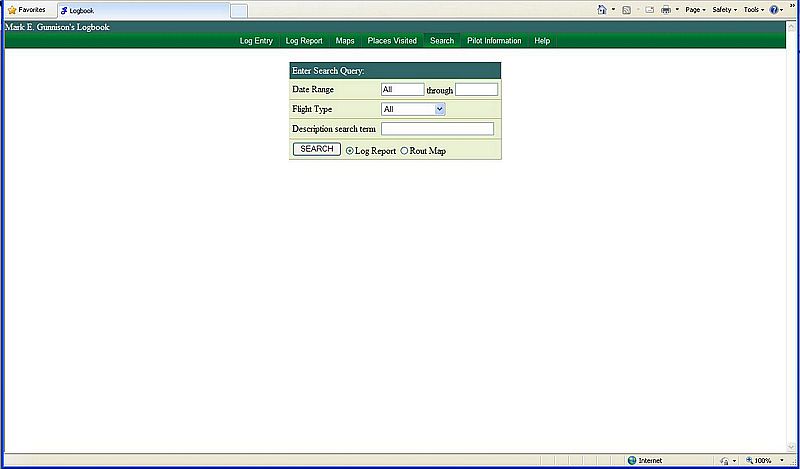The width and height of the screenshot is (800, 469).
Task: Go to Places Visited page
Action: pos(392,41)
